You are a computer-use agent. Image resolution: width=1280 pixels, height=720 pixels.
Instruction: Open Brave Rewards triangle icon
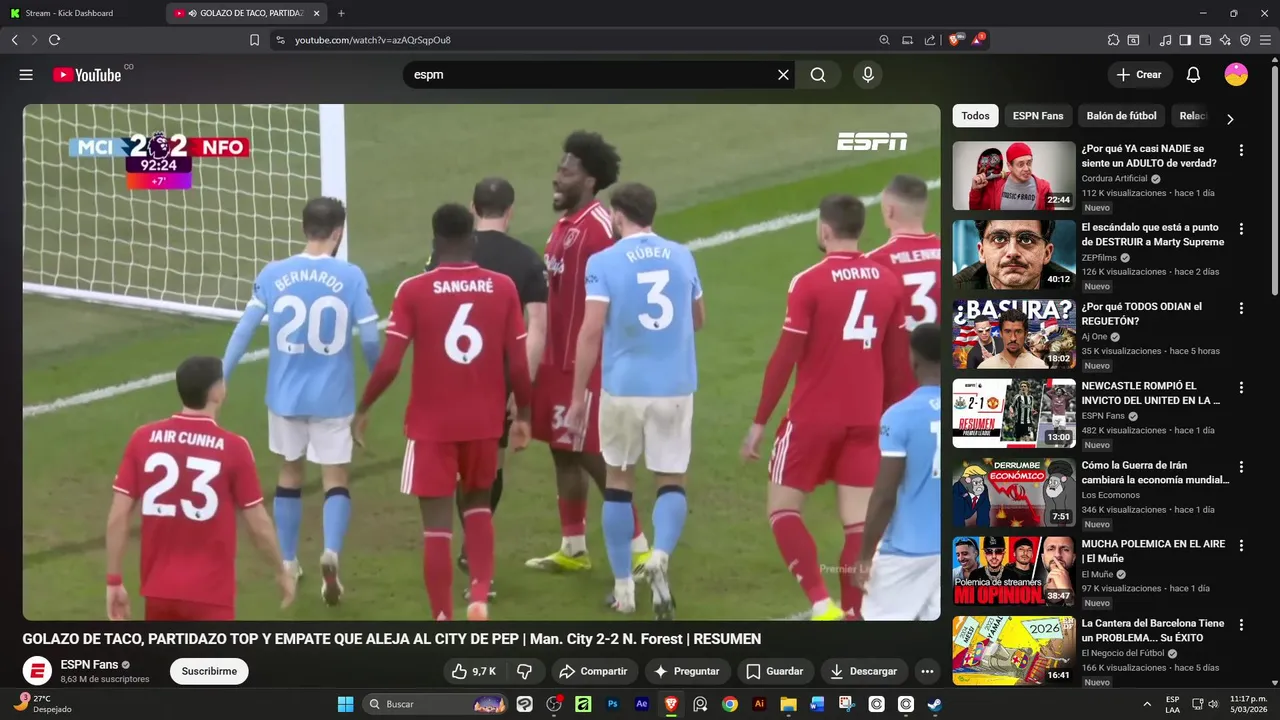click(x=978, y=40)
